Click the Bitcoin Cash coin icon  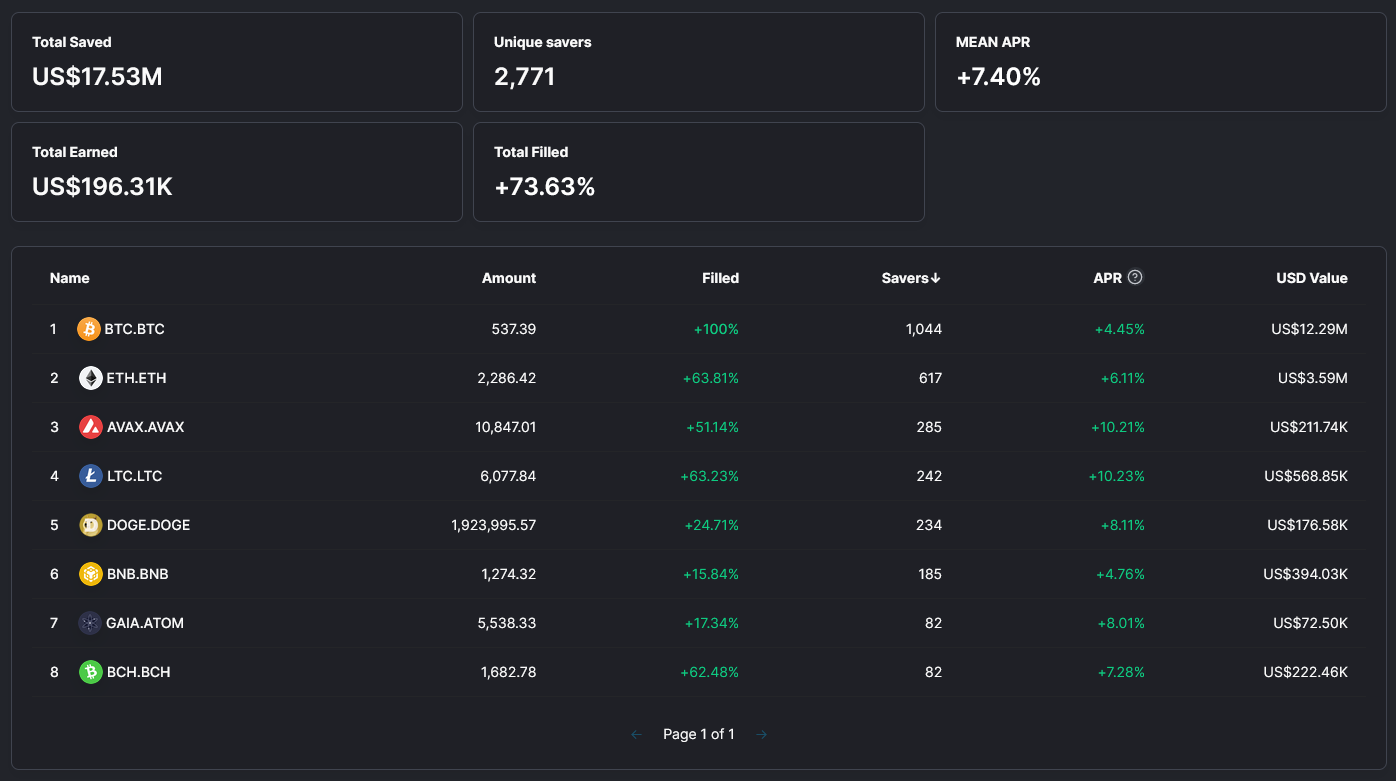pyautogui.click(x=90, y=672)
